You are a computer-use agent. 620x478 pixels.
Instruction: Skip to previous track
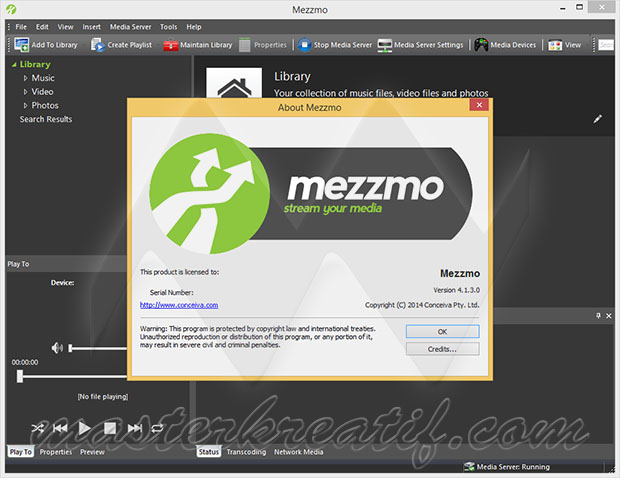(x=60, y=428)
